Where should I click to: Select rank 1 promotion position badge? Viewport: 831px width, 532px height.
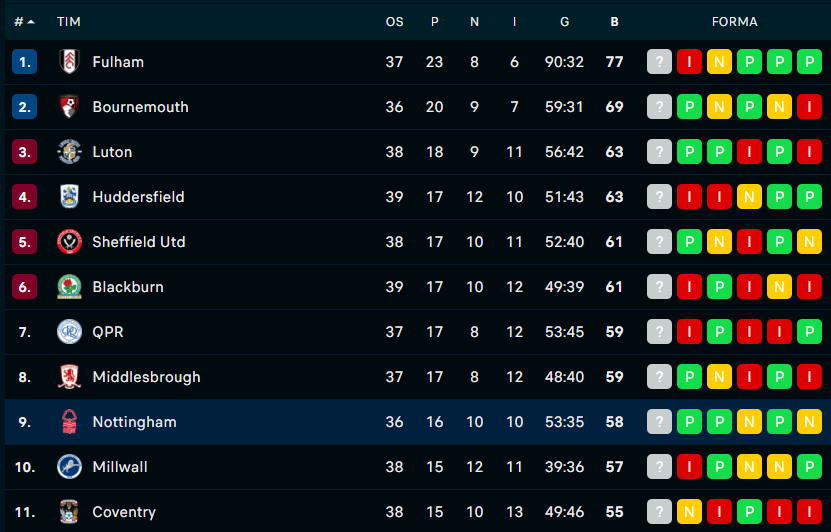[24, 61]
